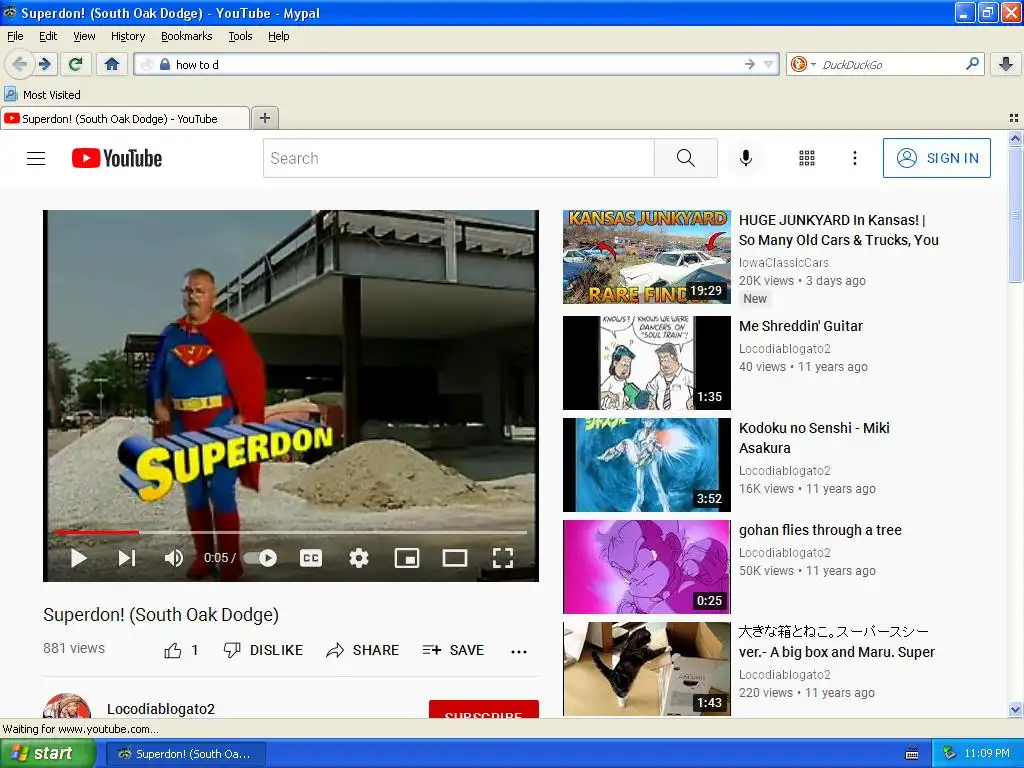The image size is (1024, 768).
Task: Skip to the next video
Action: point(127,558)
